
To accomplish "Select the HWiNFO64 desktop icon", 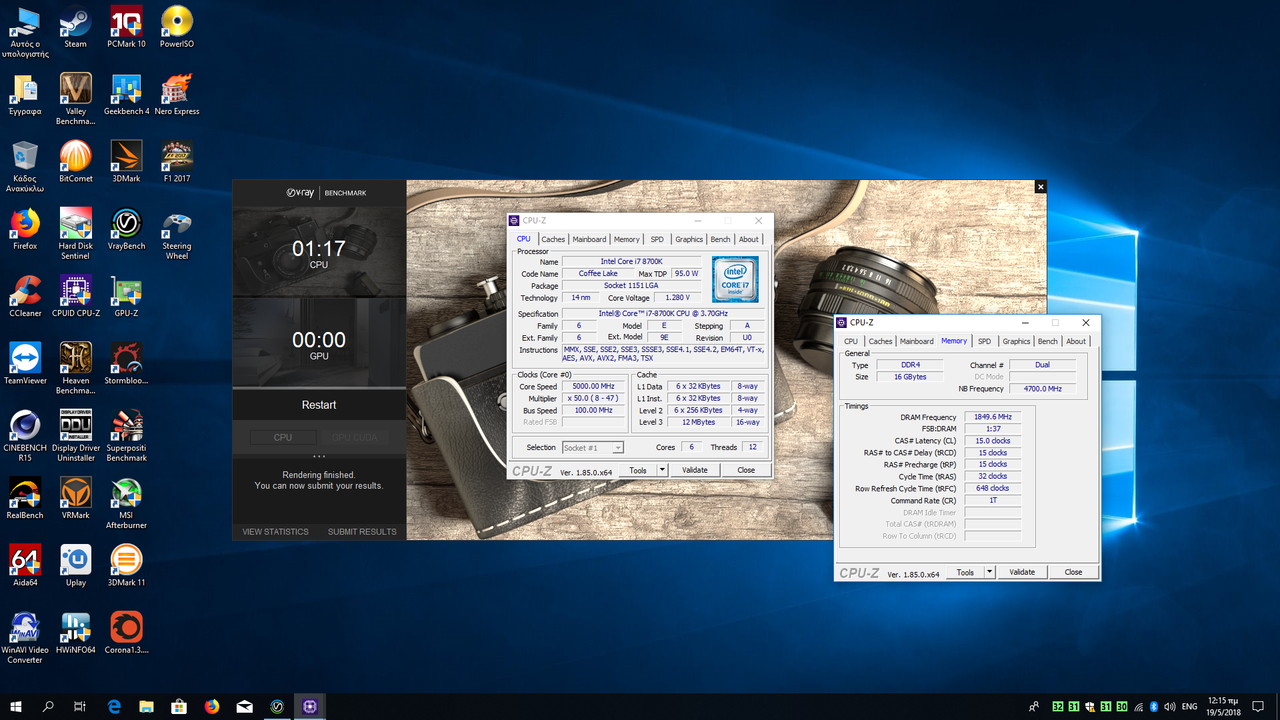I will click(75, 632).
